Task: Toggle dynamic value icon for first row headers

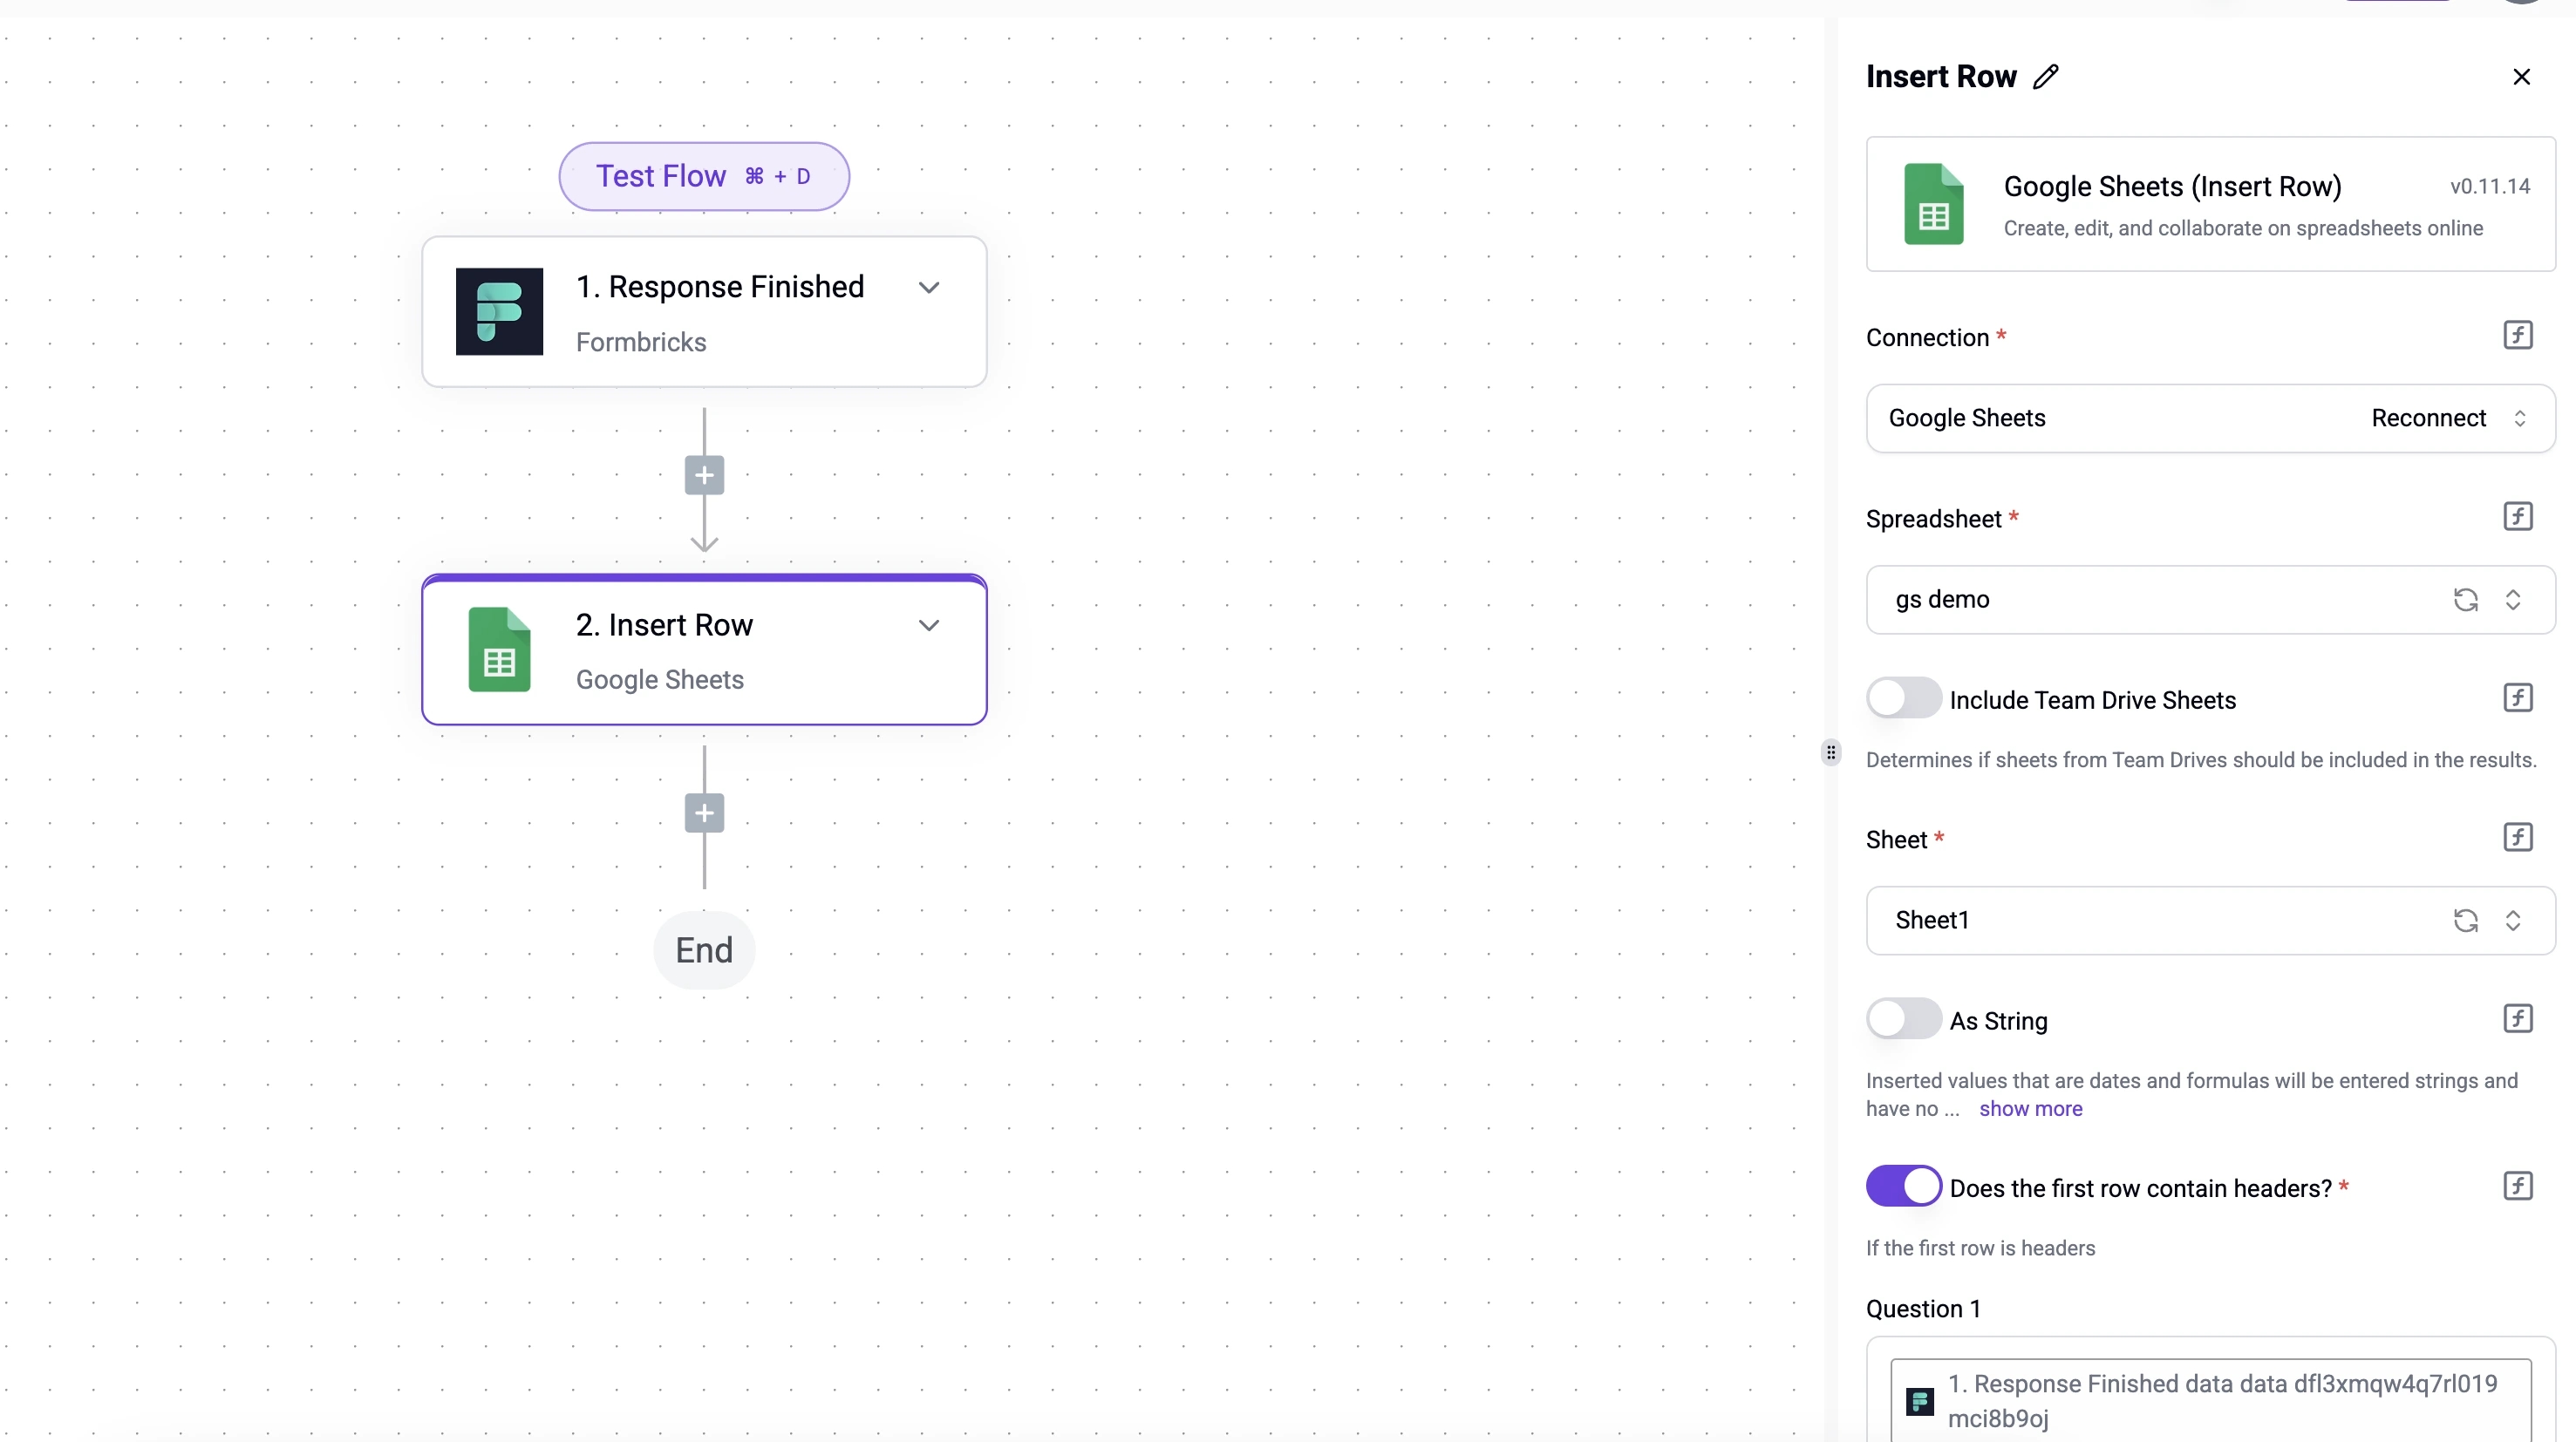Action: point(2517,1186)
